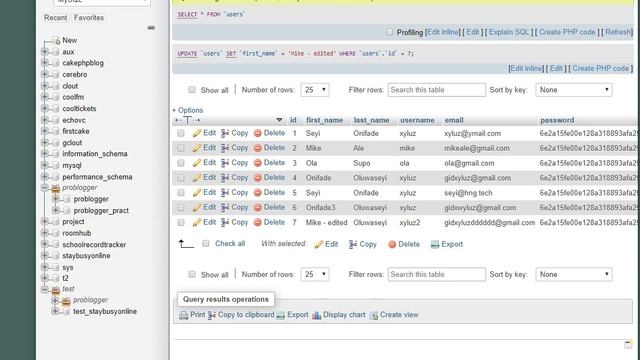Click the upper Filter rows search field
640x360 pixels.
pos(437,90)
